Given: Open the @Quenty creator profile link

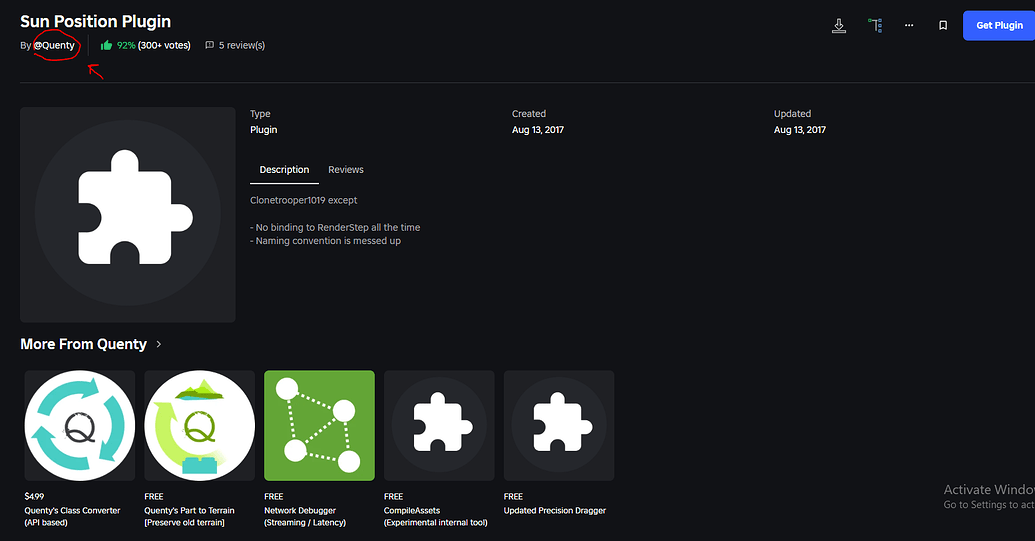Looking at the screenshot, I should pyautogui.click(x=54, y=46).
